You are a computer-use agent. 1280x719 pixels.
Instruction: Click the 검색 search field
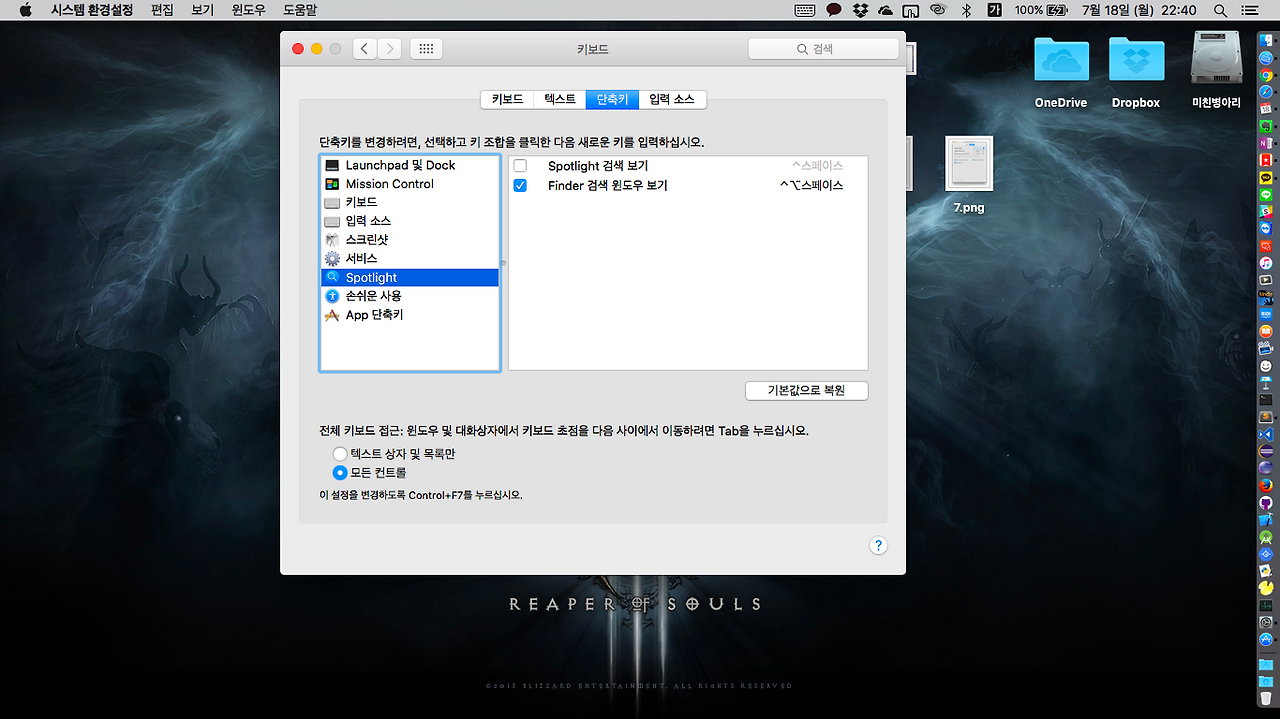coord(823,48)
